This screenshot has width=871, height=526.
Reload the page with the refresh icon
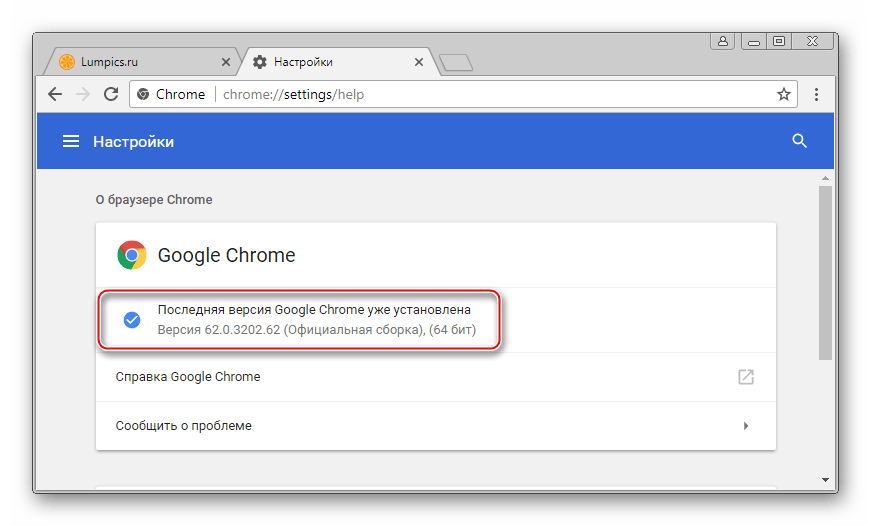coord(111,94)
